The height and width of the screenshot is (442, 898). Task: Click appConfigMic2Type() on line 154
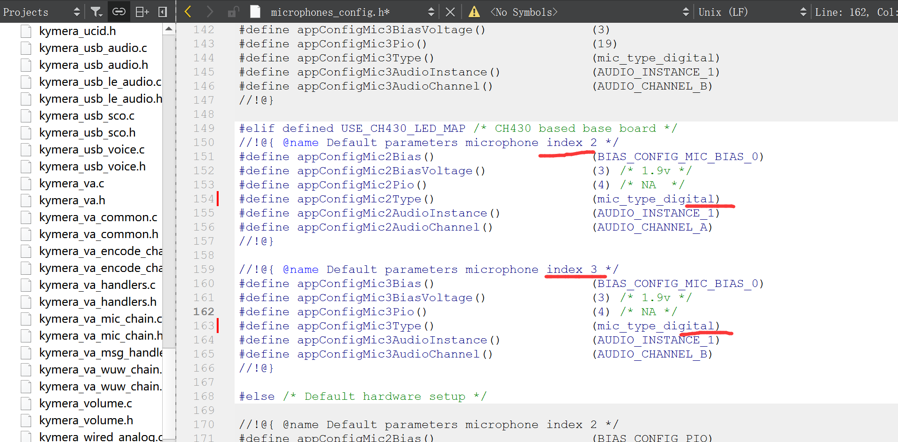point(366,199)
